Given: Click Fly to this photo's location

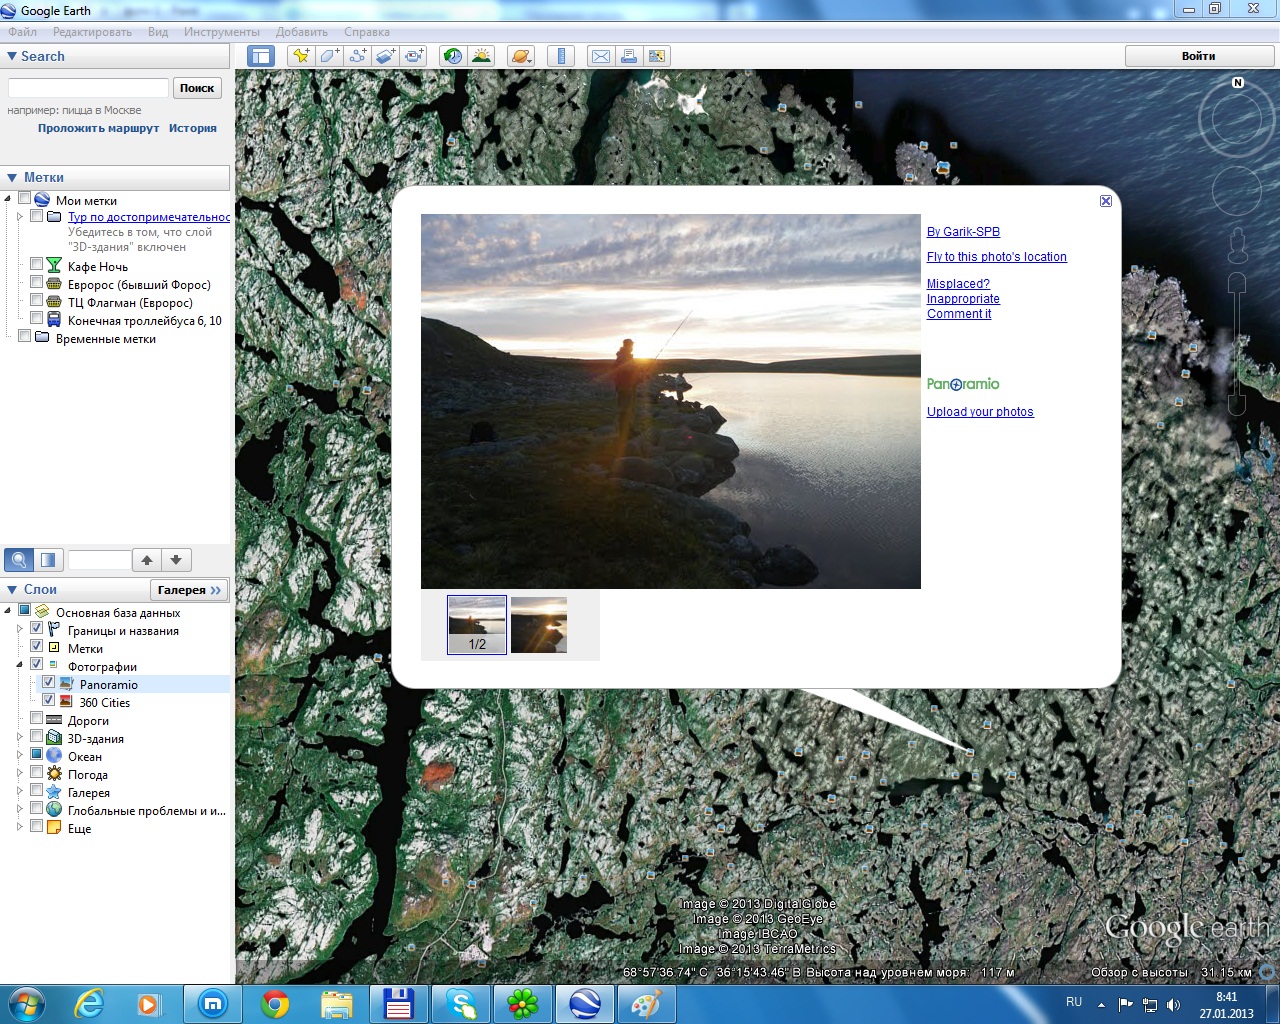Looking at the screenshot, I should [997, 256].
